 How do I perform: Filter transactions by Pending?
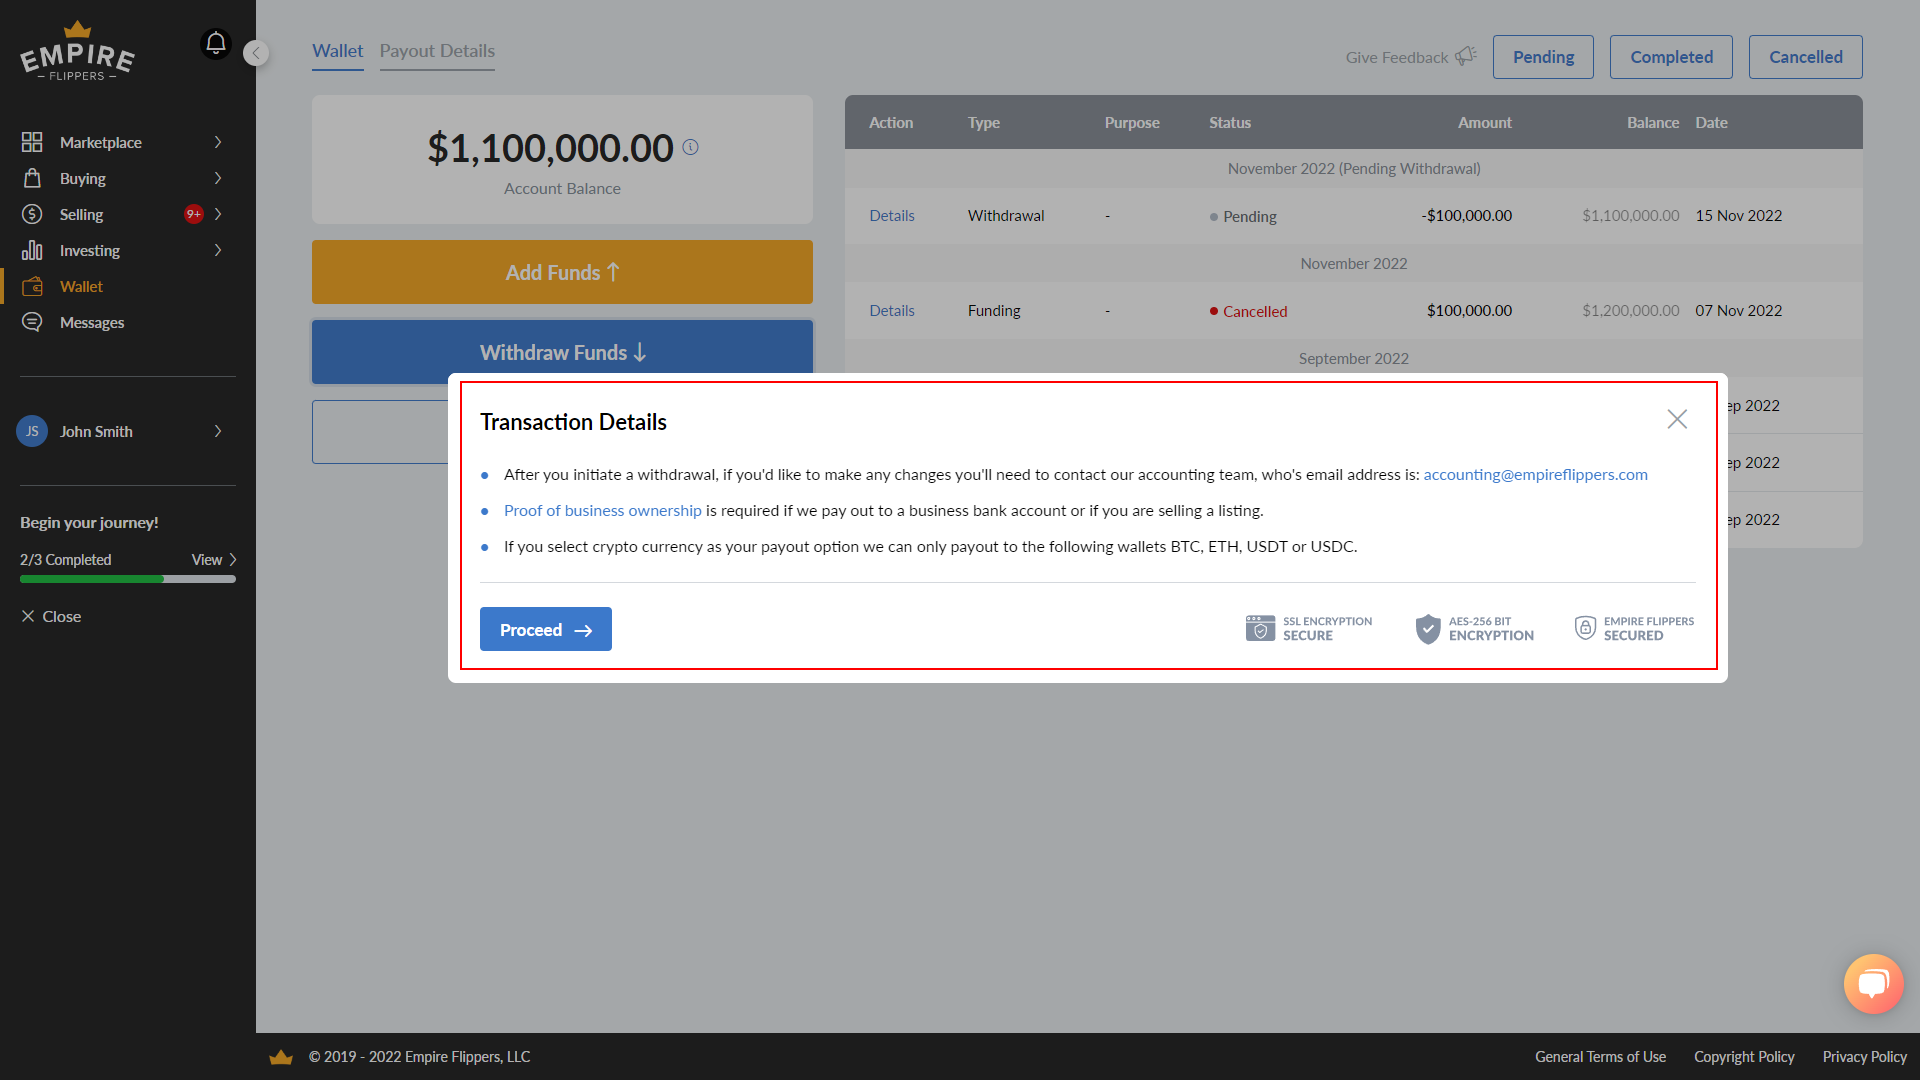pos(1543,57)
